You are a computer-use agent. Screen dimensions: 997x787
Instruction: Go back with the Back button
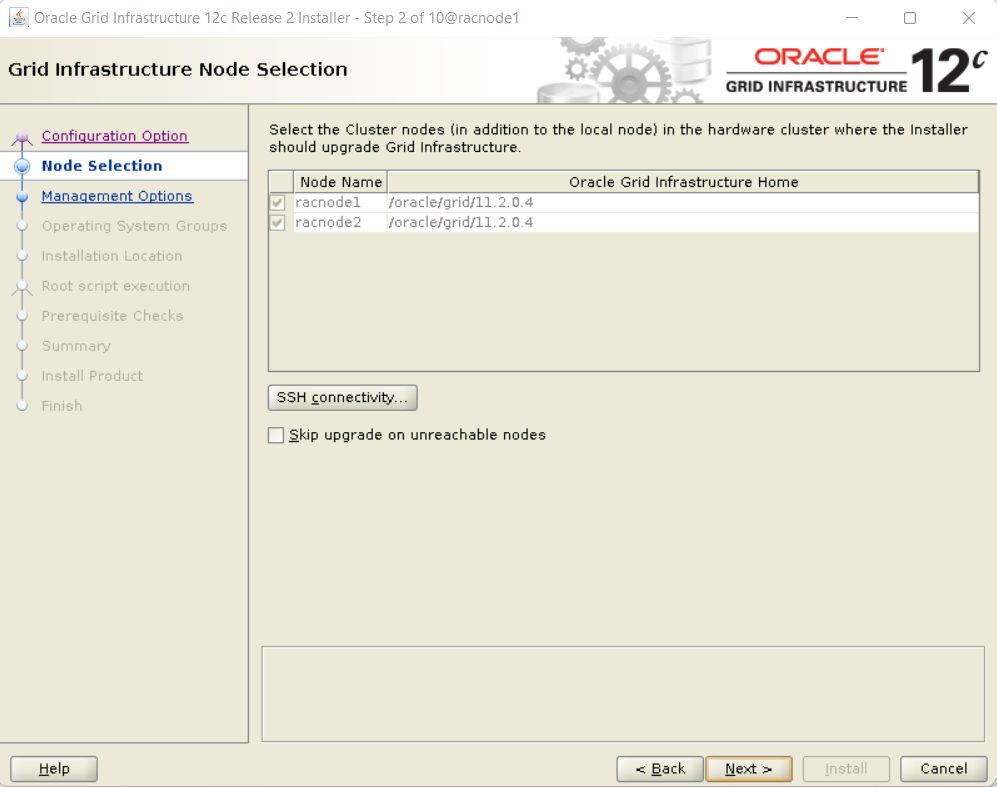point(660,769)
